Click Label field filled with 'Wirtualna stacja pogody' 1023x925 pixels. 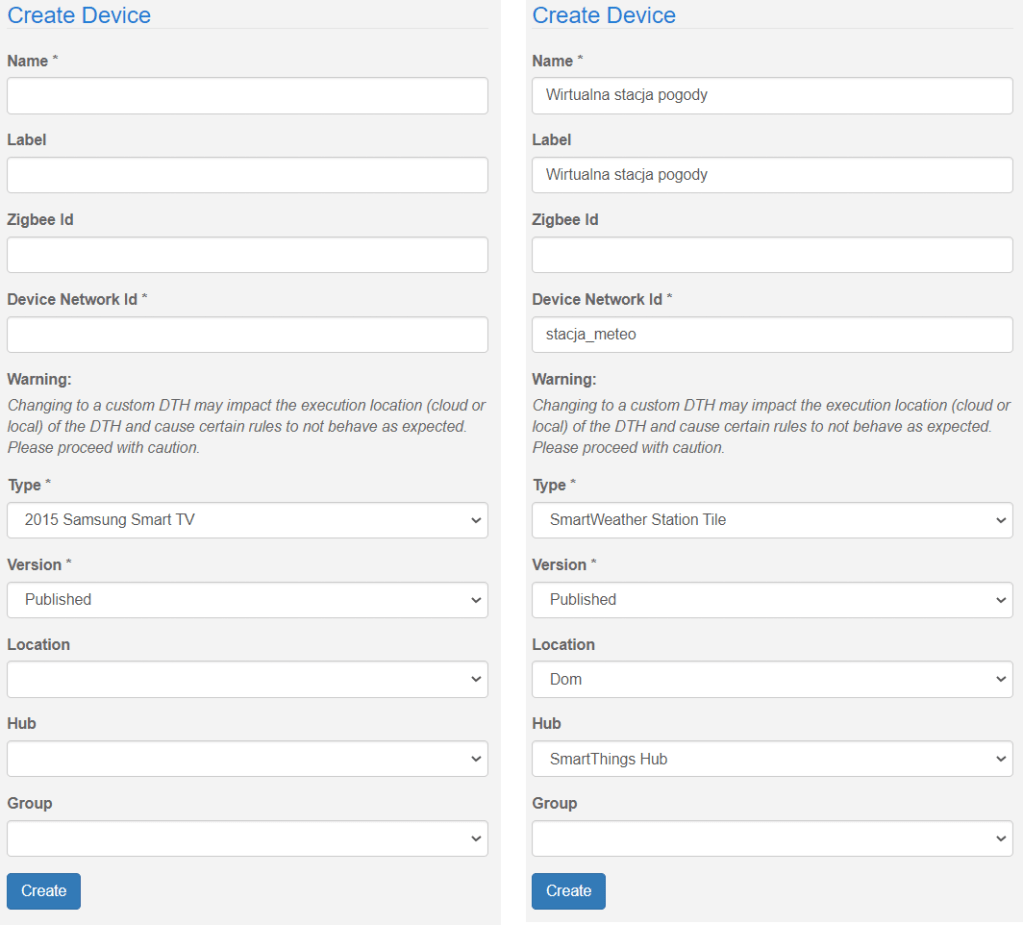point(772,175)
